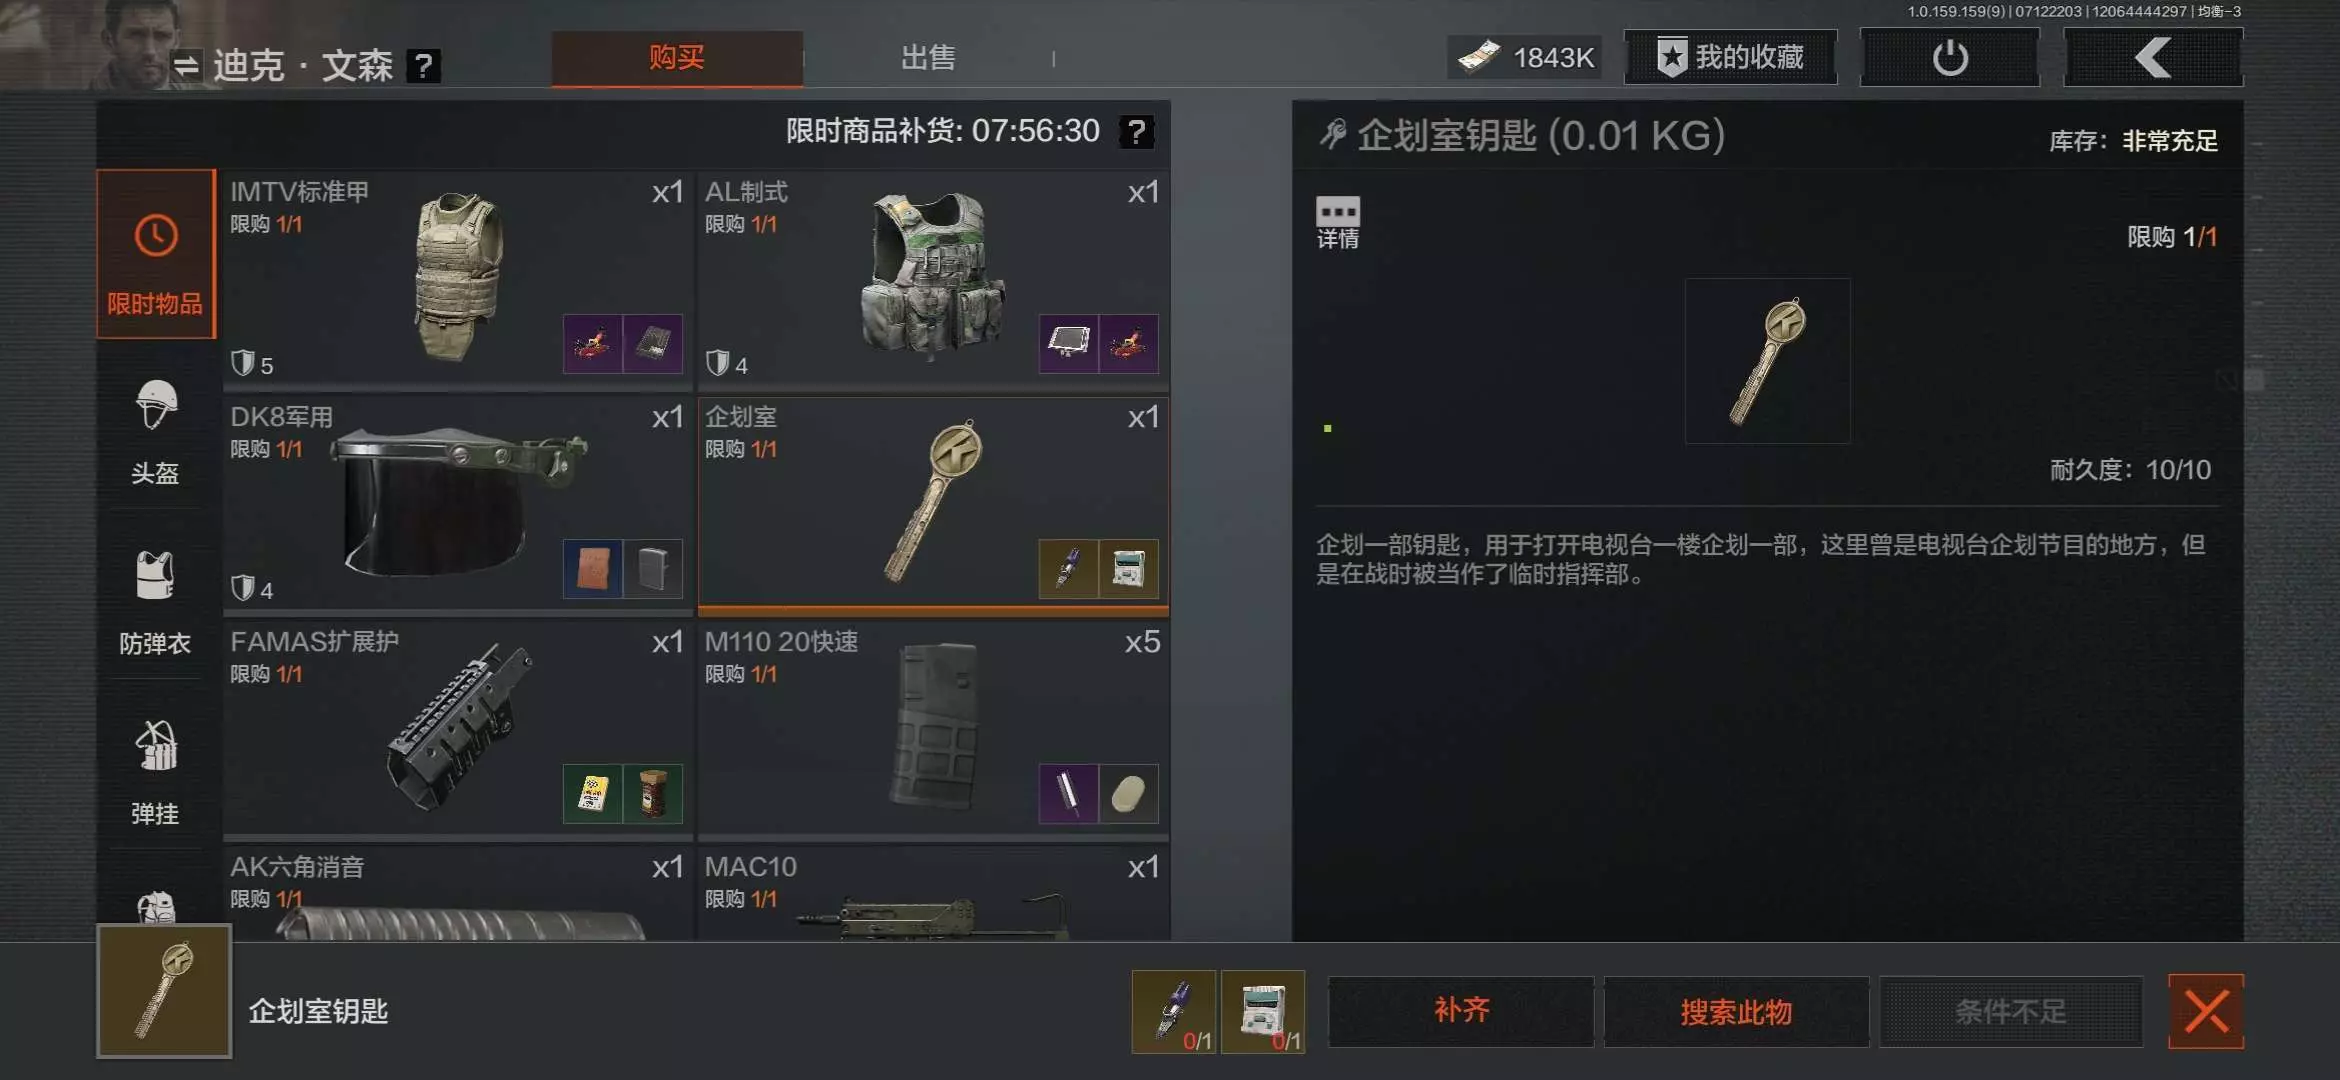Viewport: 2340px width, 1080px height.
Task: Open the 详情 details icon
Action: (x=1338, y=223)
